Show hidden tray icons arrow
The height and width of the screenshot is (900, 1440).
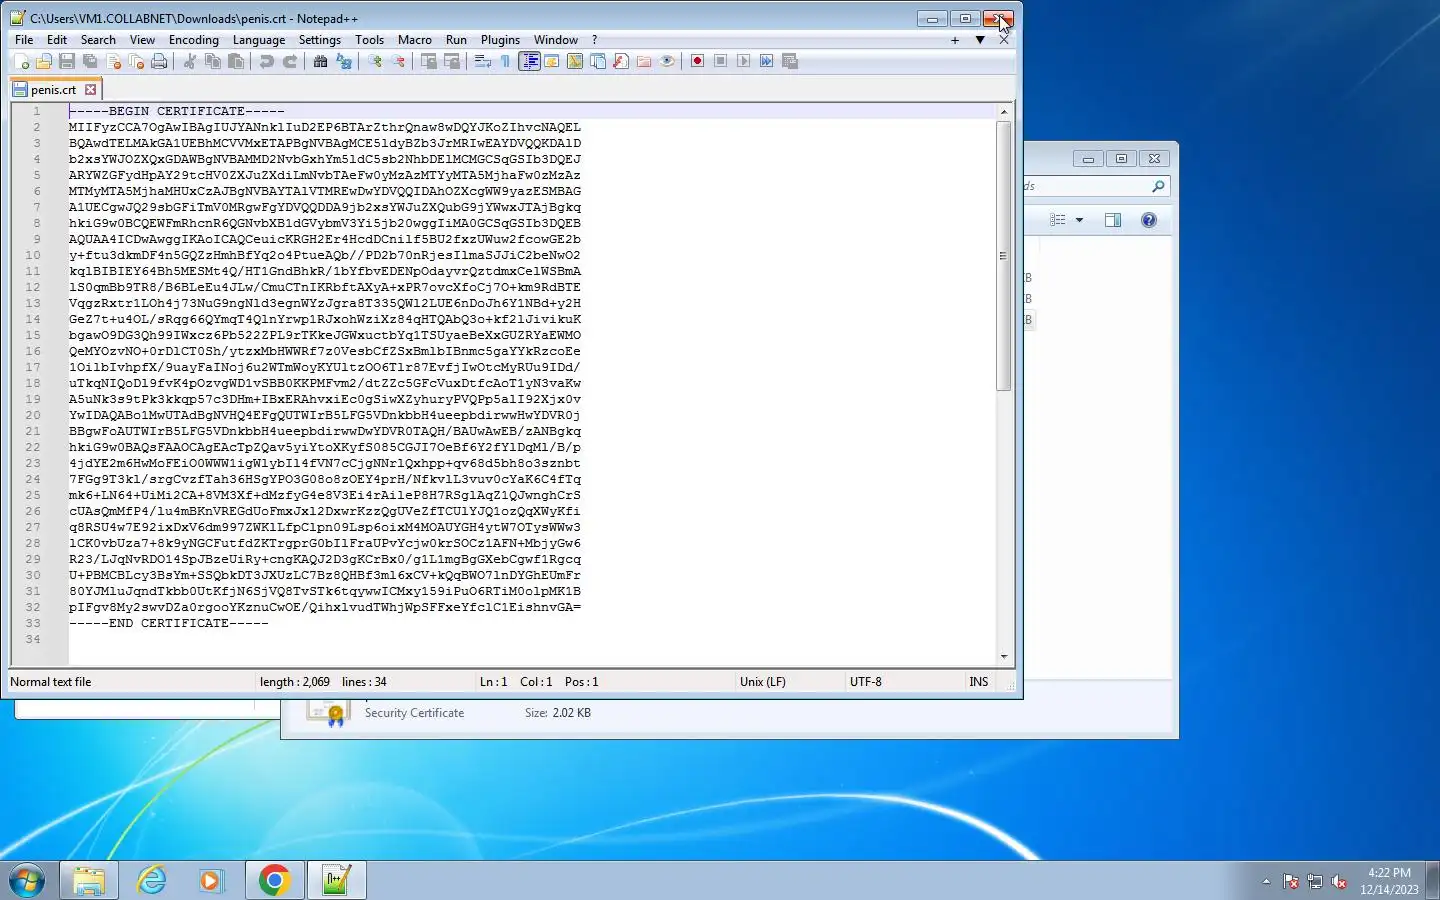pyautogui.click(x=1266, y=881)
